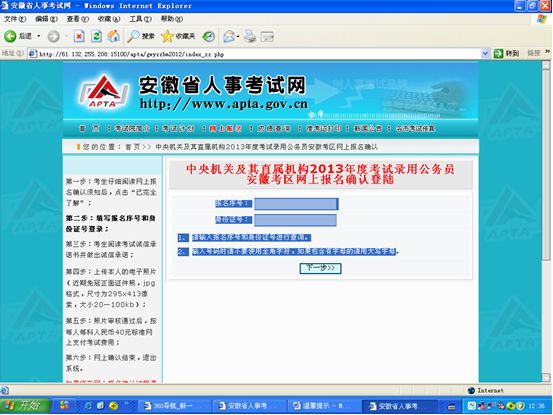The height and width of the screenshot is (415, 553).
Task: Click the Print icon in toolbar
Action: tap(250, 36)
